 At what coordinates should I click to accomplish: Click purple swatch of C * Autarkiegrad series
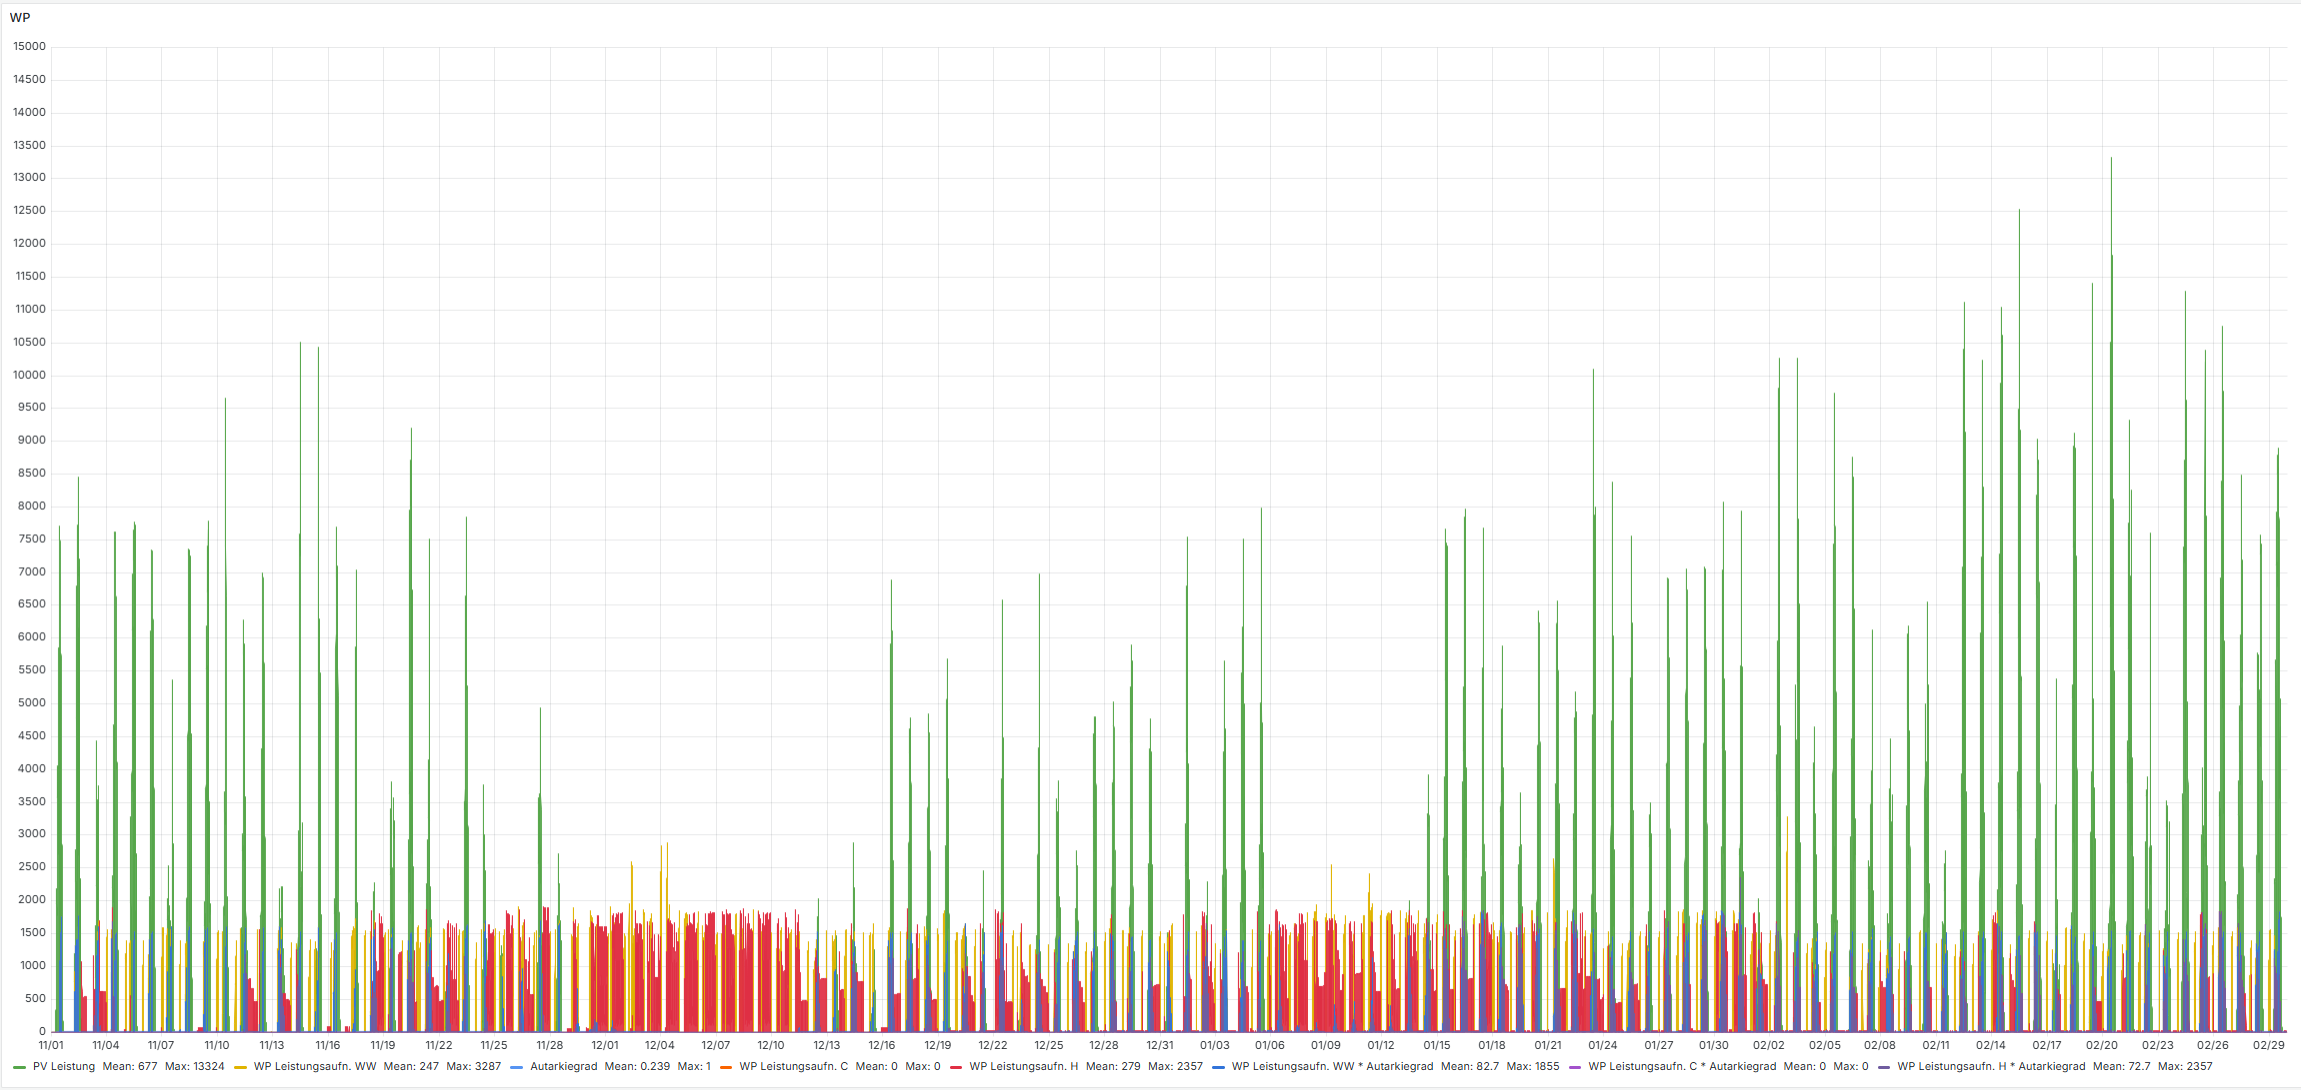click(x=1574, y=1067)
